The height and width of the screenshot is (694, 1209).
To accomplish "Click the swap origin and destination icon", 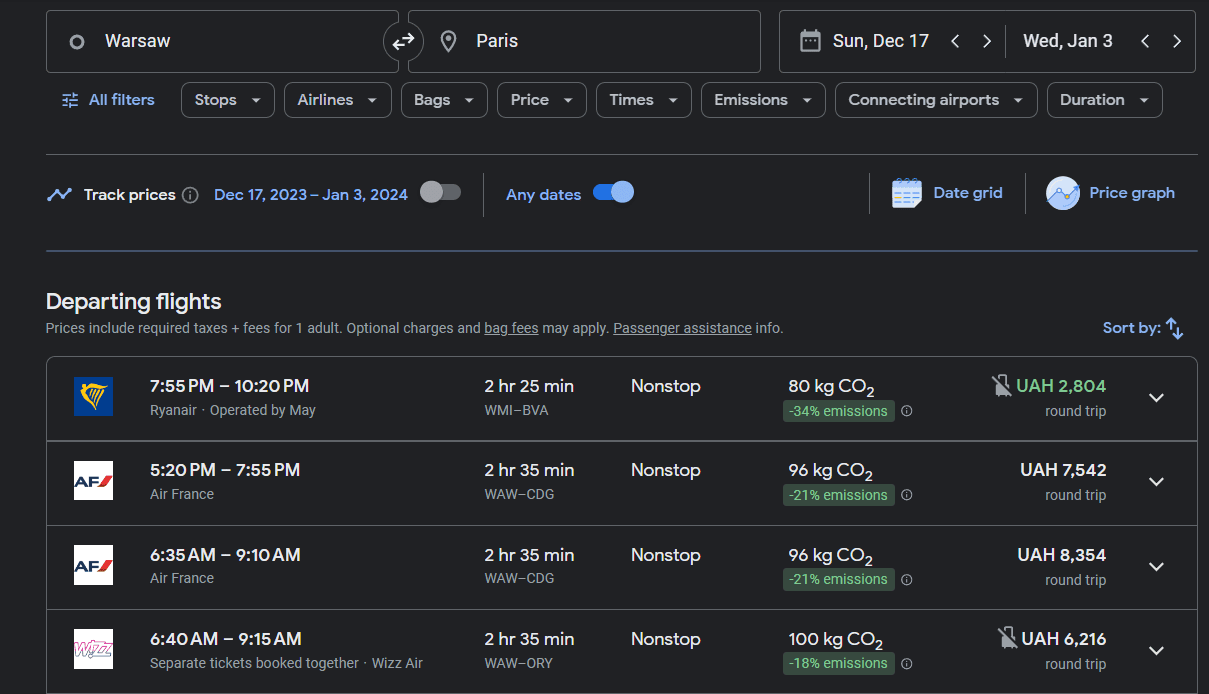I will tap(403, 41).
